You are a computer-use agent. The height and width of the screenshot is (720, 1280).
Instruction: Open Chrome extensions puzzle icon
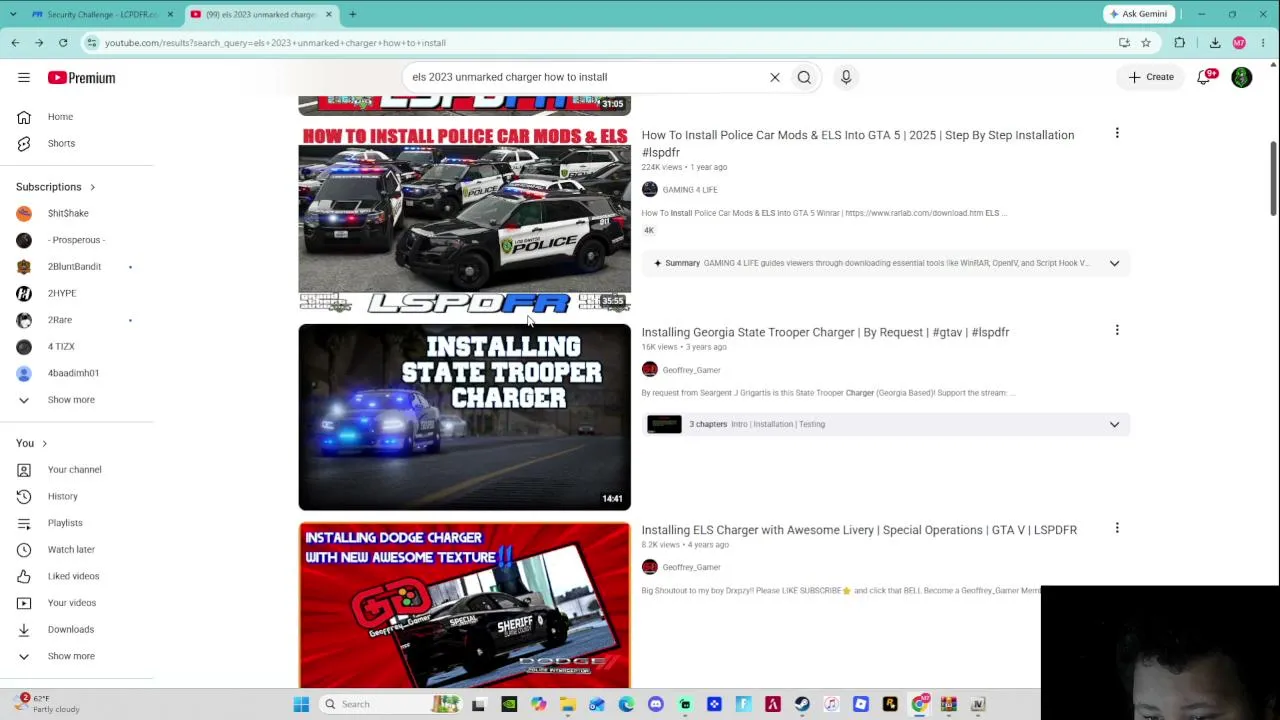(x=1180, y=43)
